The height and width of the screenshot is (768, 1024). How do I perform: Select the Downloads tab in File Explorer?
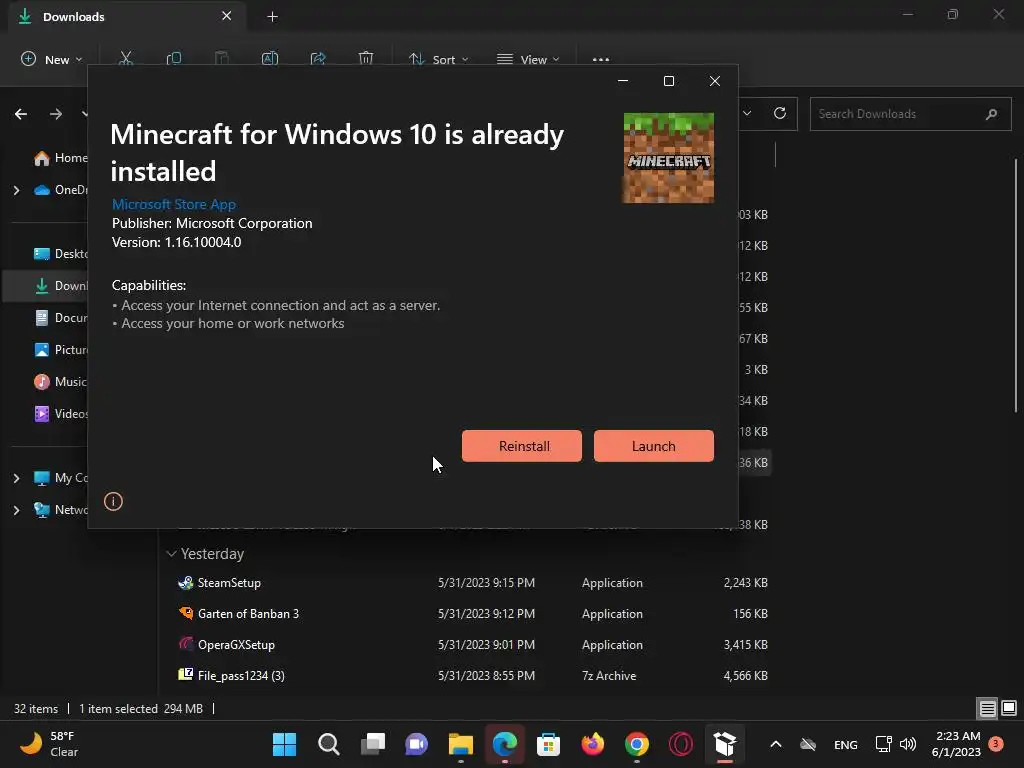pos(127,16)
